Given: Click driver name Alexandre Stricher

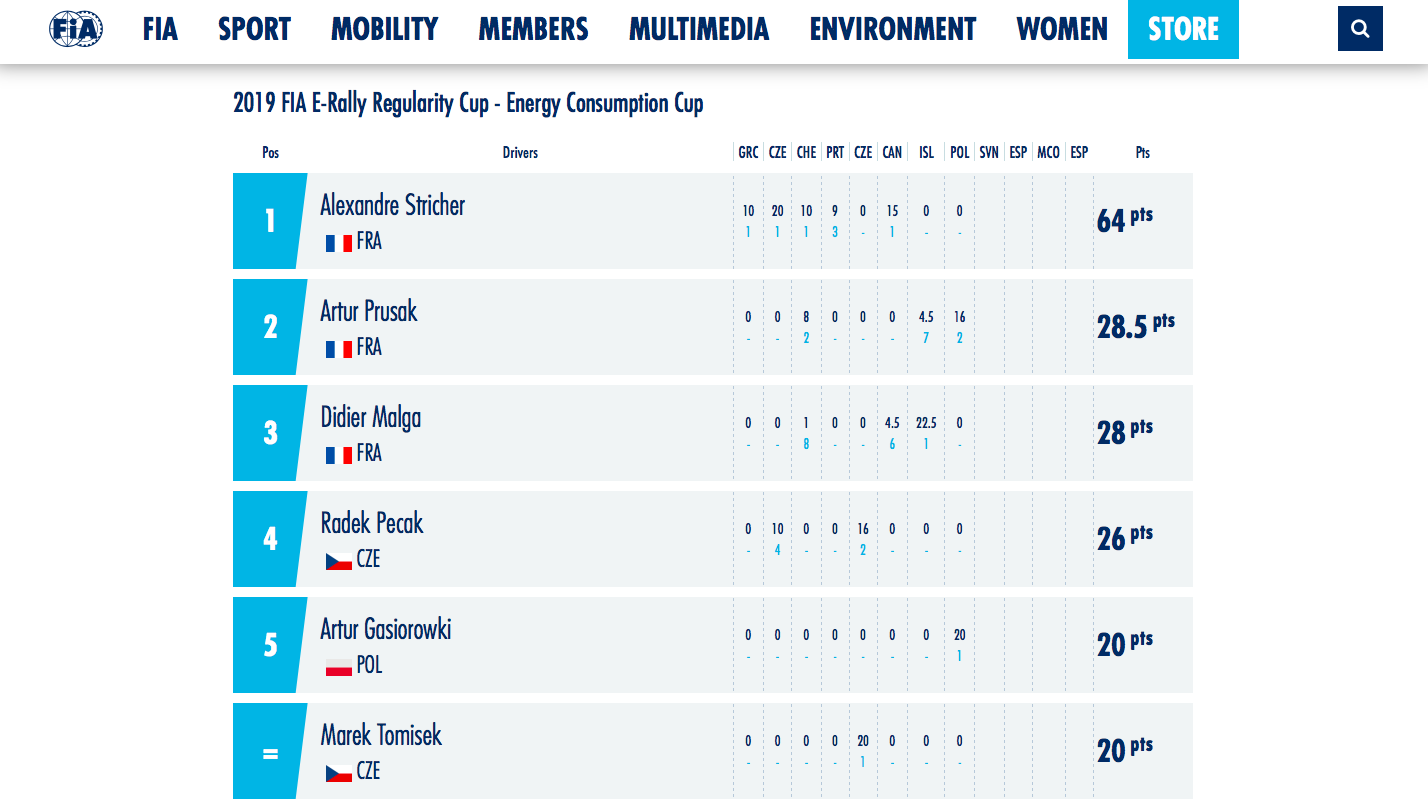Looking at the screenshot, I should tap(392, 205).
